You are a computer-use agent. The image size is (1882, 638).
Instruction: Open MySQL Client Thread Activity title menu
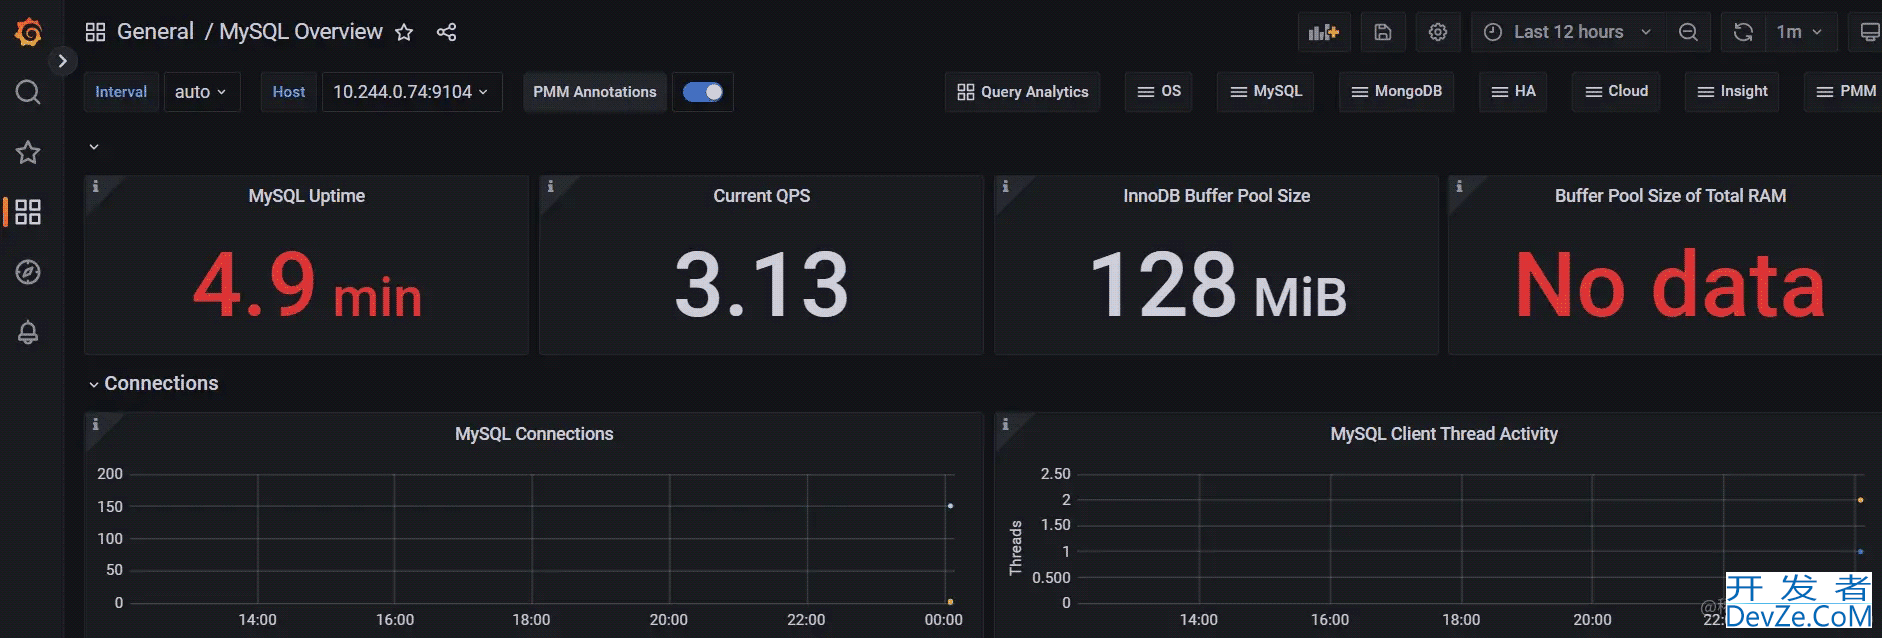(x=1444, y=434)
